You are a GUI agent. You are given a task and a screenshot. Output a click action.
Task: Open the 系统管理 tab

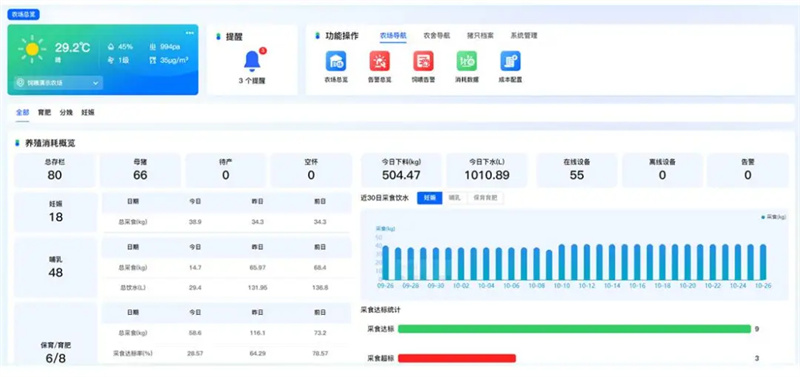523,36
